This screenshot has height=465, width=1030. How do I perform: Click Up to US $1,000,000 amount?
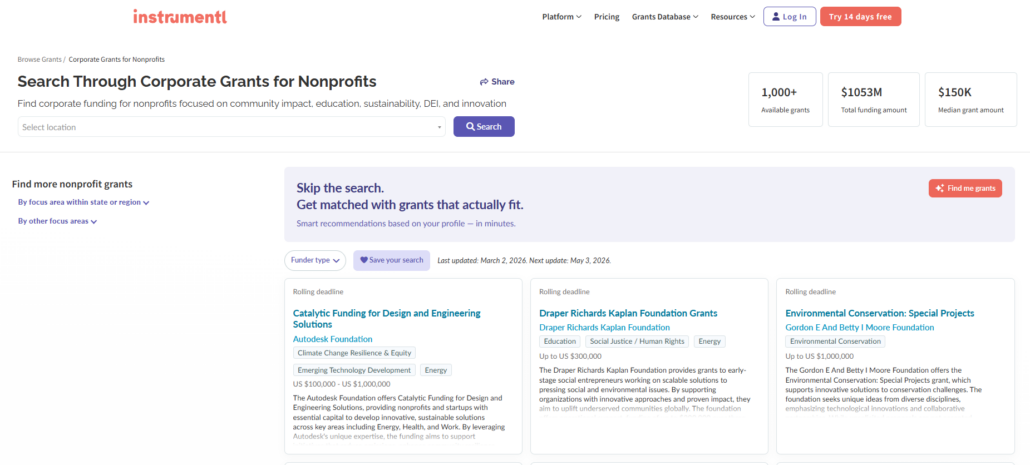(x=819, y=356)
